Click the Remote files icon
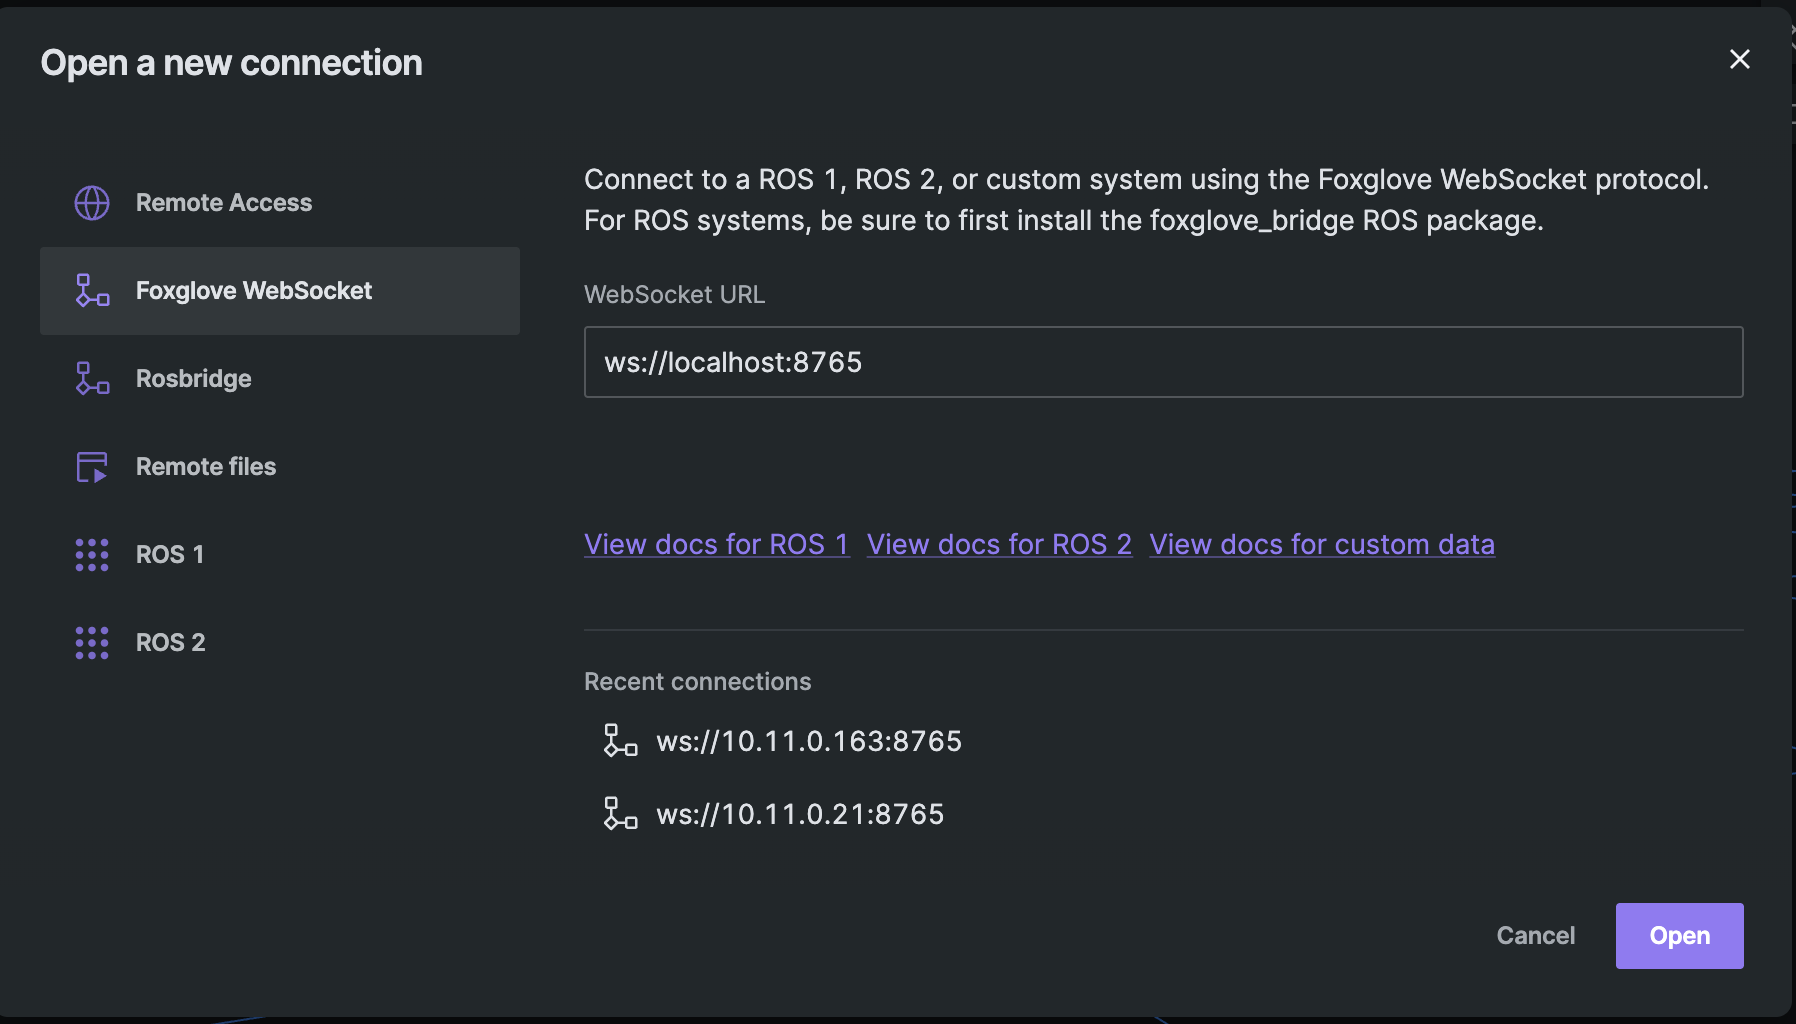The image size is (1796, 1024). [x=92, y=466]
